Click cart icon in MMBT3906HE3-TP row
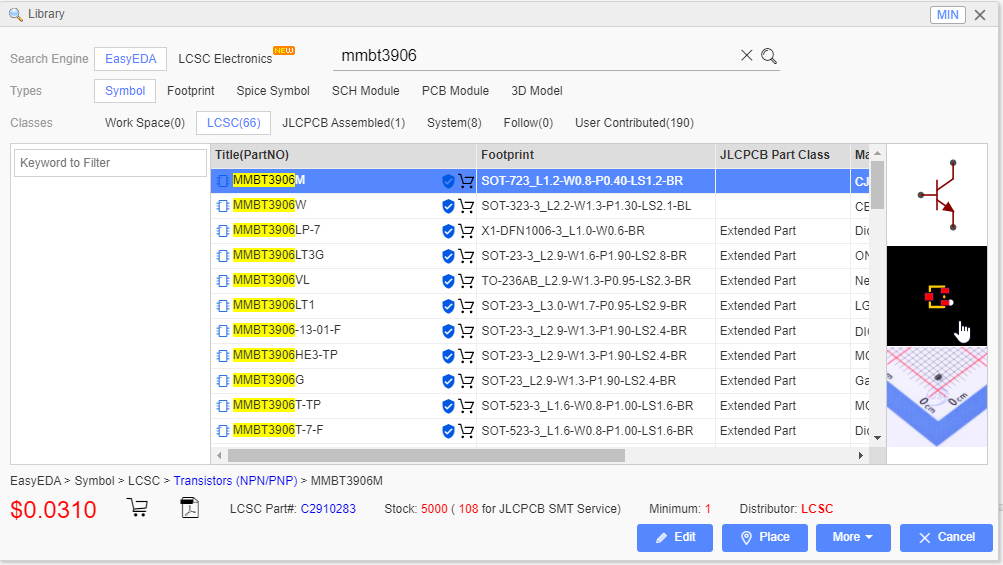The image size is (1003, 565). pyautogui.click(x=466, y=356)
